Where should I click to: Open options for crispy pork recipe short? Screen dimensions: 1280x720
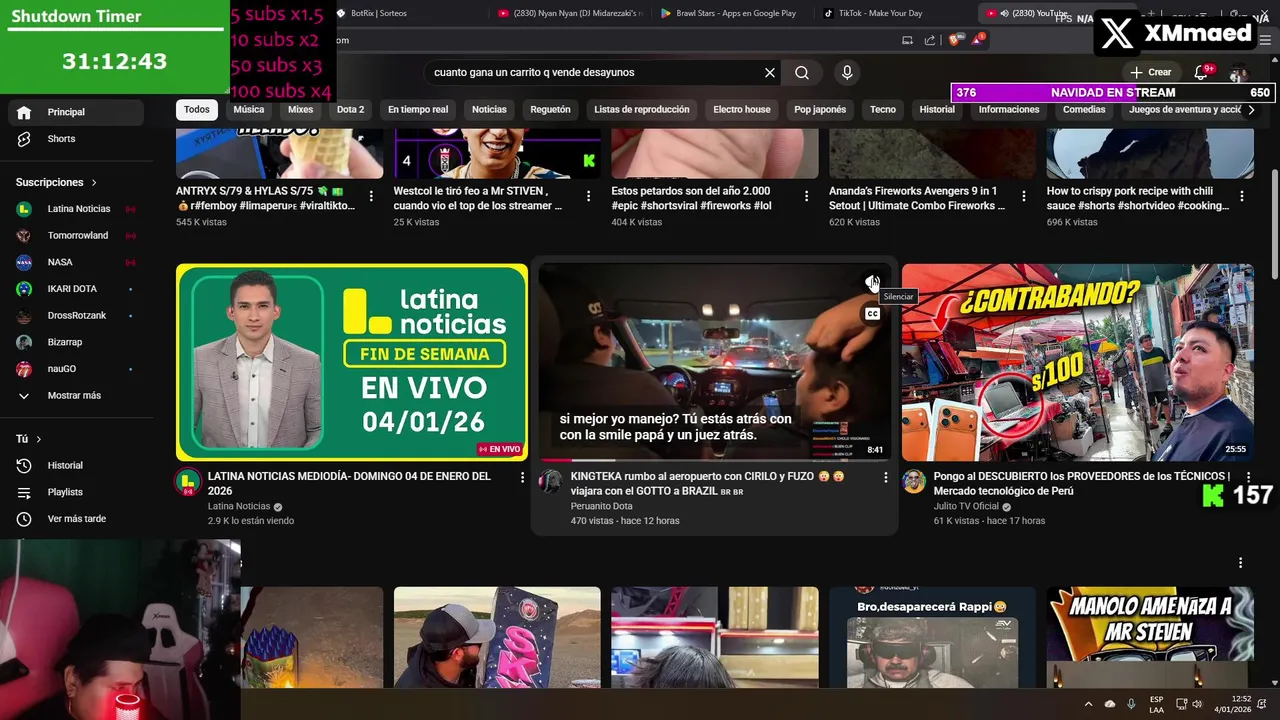click(x=1241, y=197)
